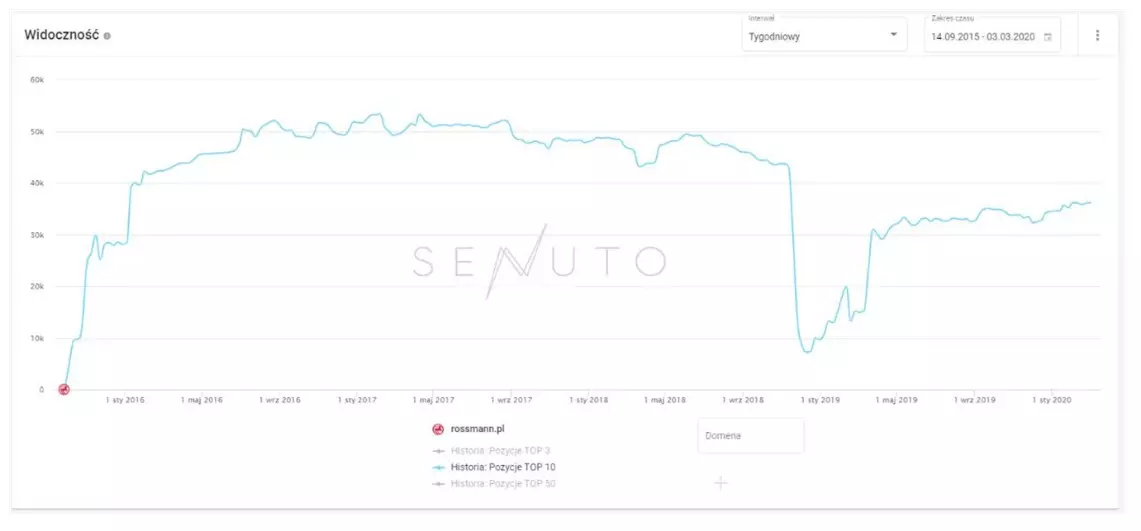Click the red marker at chart origin
Image resolution: width=1141 pixels, height=531 pixels.
coord(63,390)
